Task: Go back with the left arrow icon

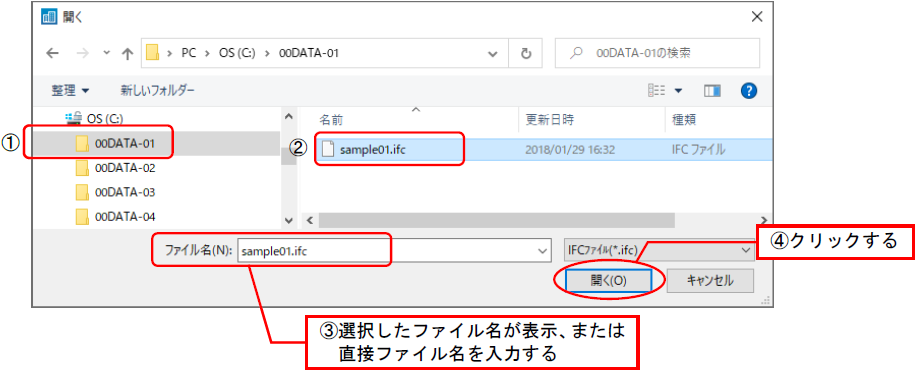Action: coord(53,53)
